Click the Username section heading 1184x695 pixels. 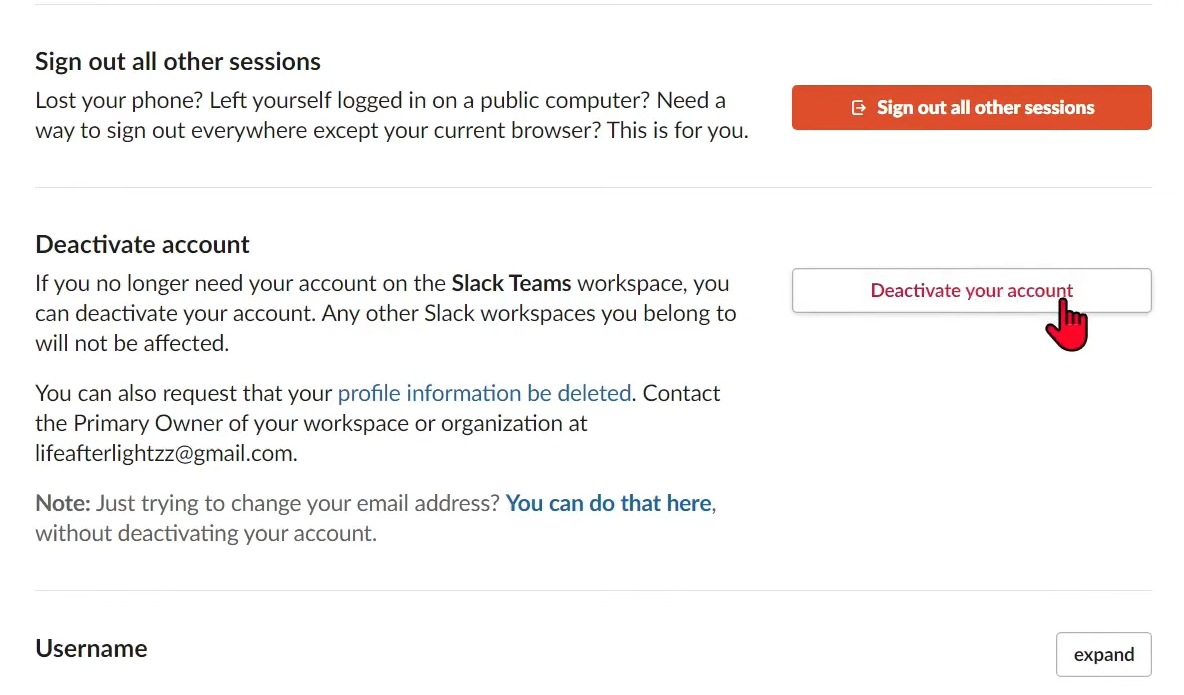click(91, 649)
